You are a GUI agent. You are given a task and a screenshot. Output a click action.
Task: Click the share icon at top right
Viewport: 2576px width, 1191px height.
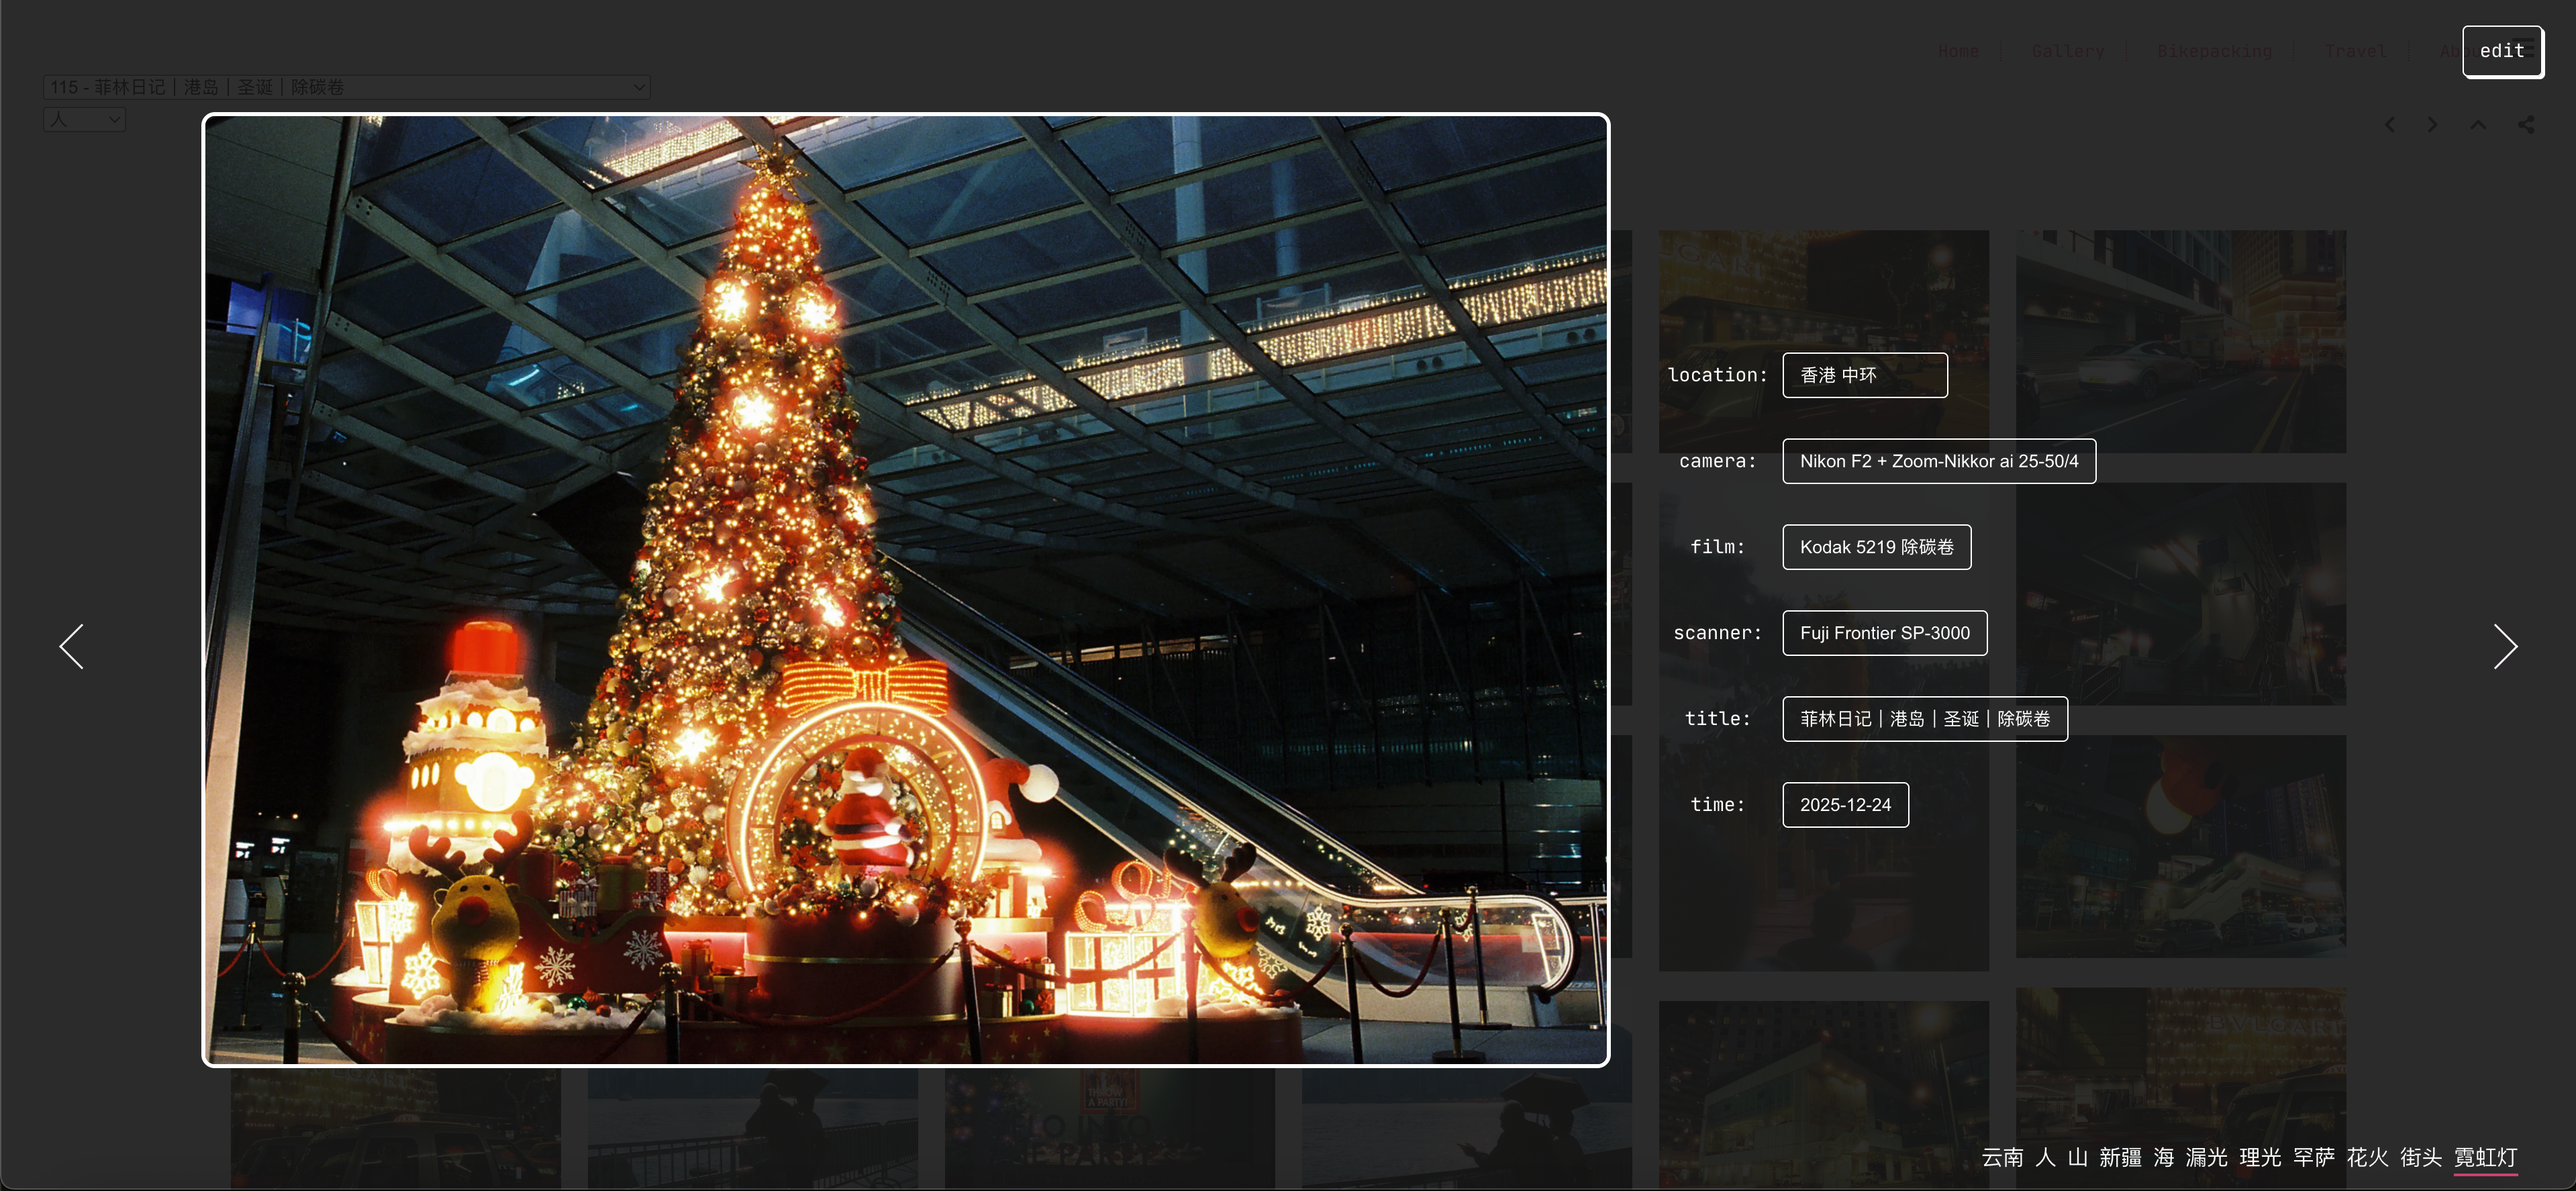(2526, 124)
